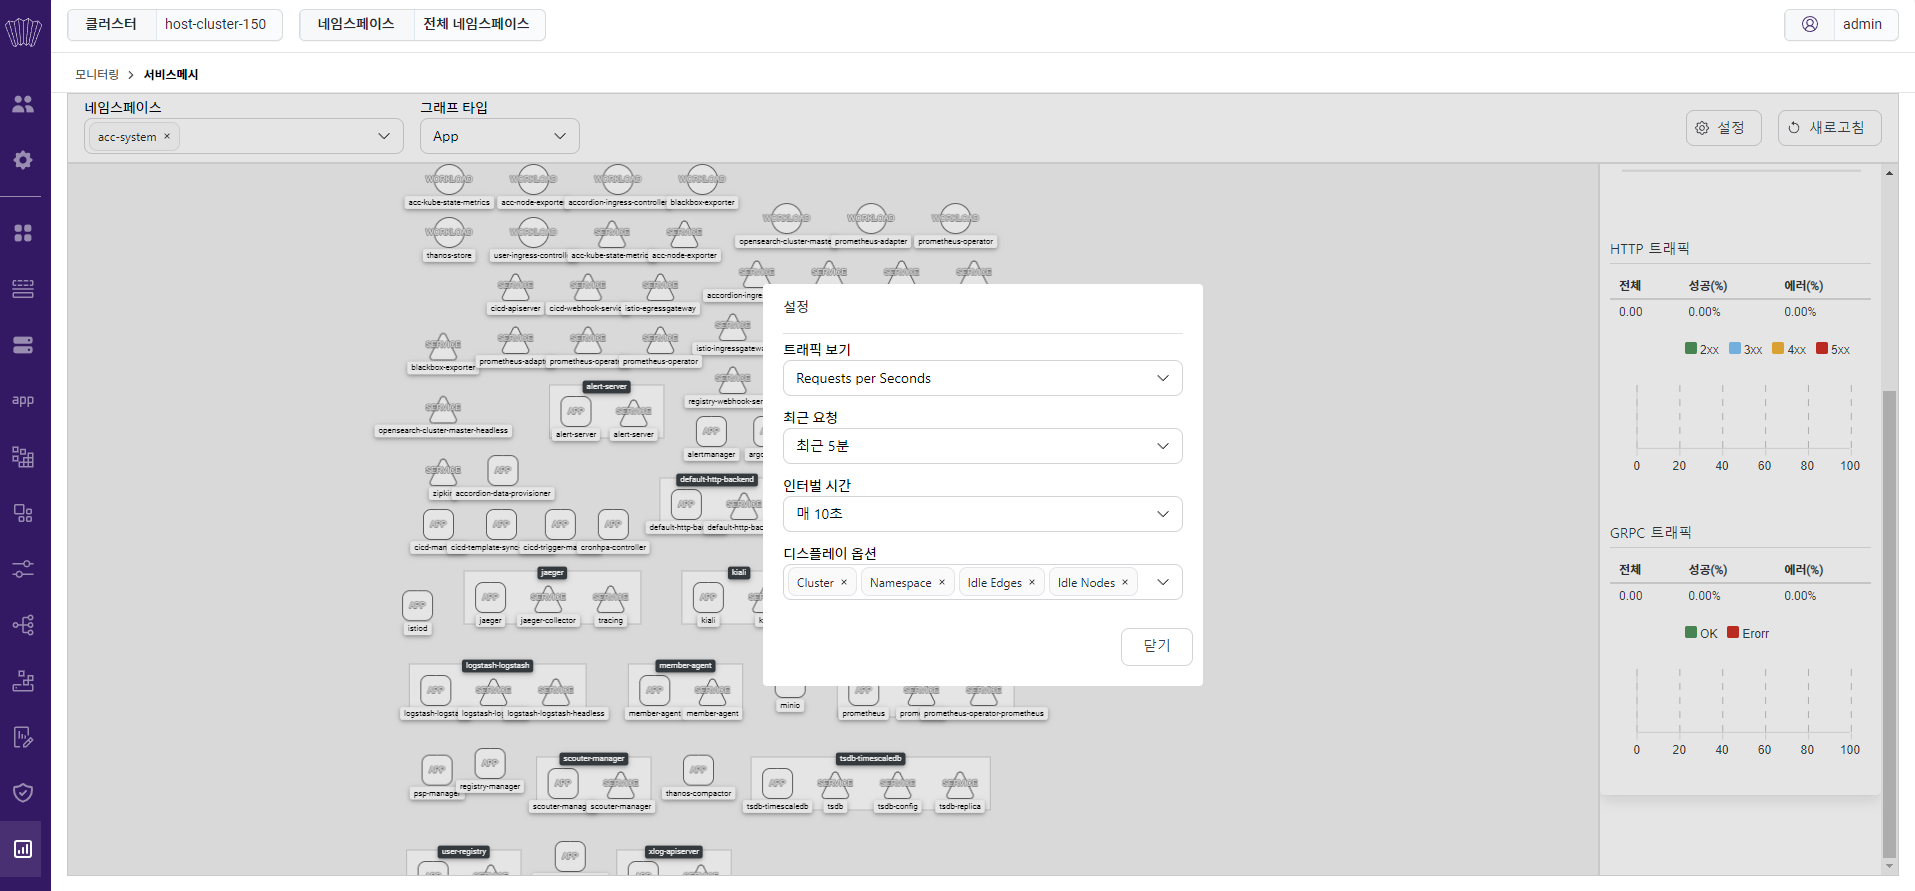The image size is (1915, 891).
Task: Click the accordion logo in the sidebar
Action: click(x=23, y=31)
